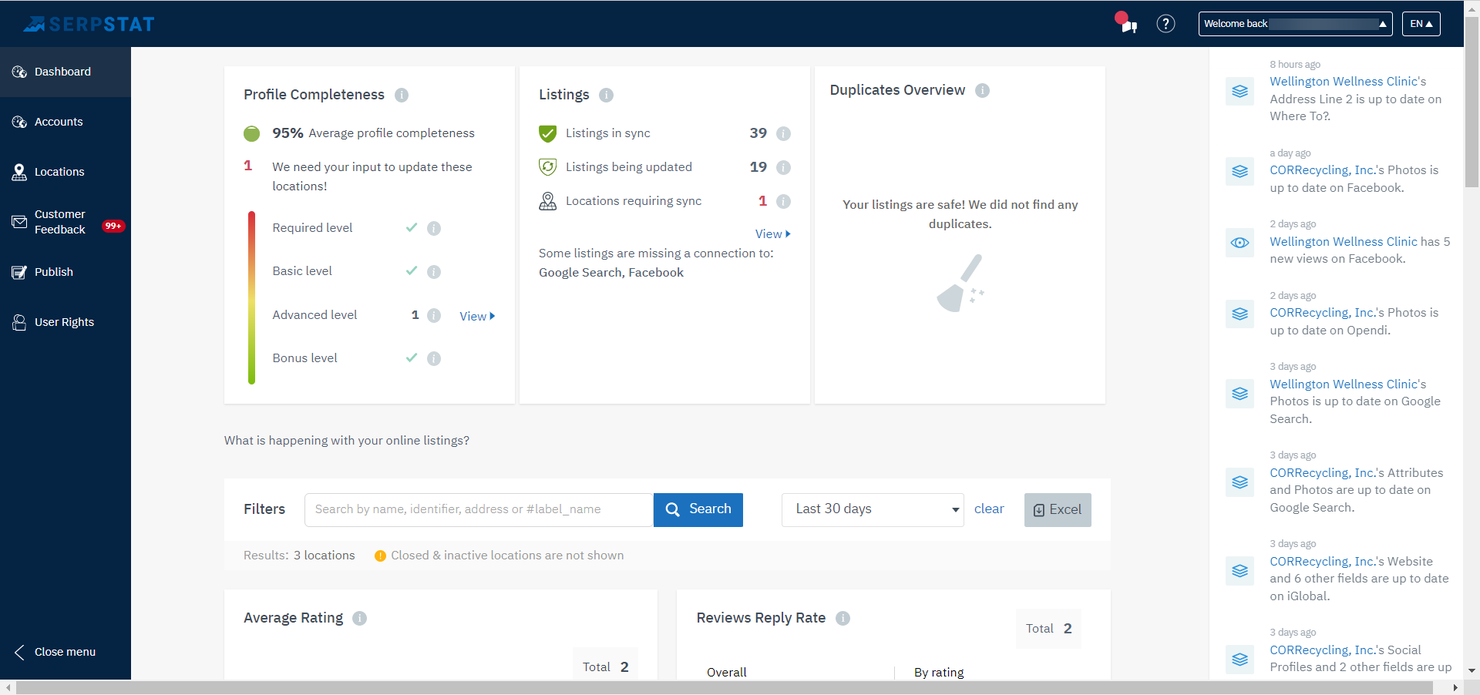The height and width of the screenshot is (695, 1480).
Task: Export results with the Excel button
Action: 1057,510
